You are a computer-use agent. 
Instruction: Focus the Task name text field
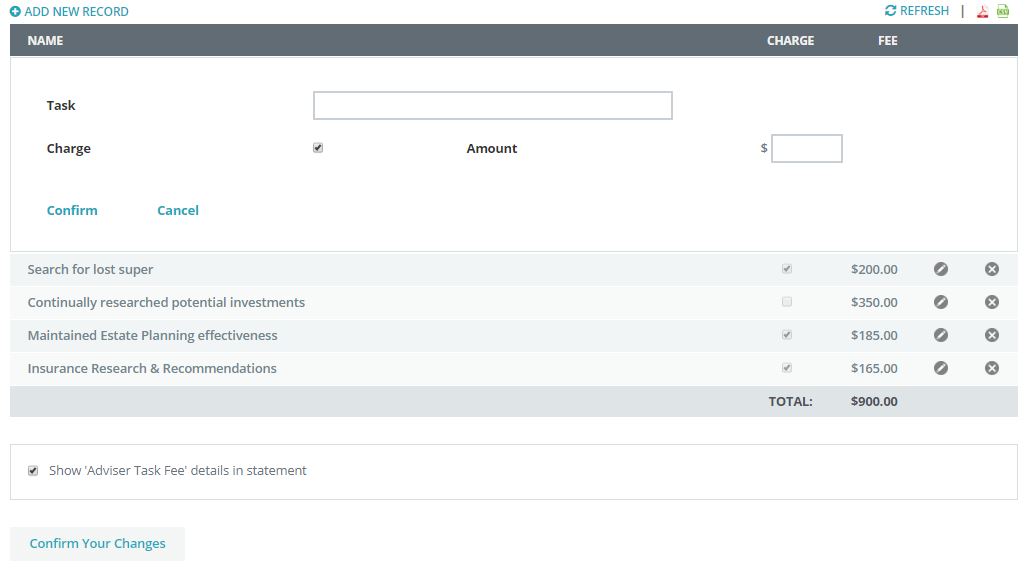[492, 106]
